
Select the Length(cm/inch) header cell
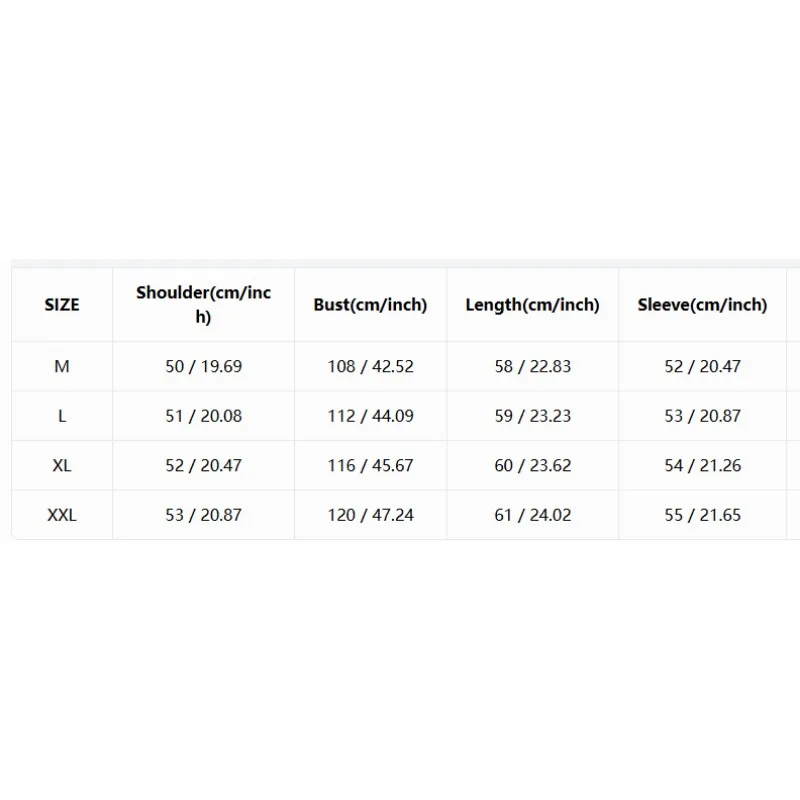click(533, 305)
